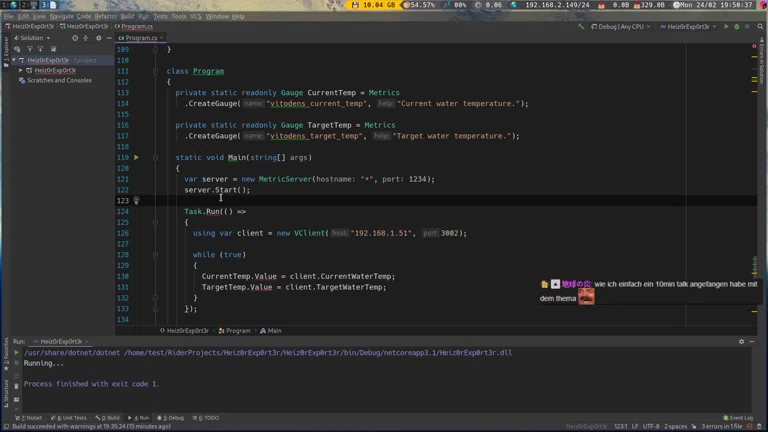Open the Refactor menu
Viewport: 768px width, 432px height.
[x=106, y=16]
